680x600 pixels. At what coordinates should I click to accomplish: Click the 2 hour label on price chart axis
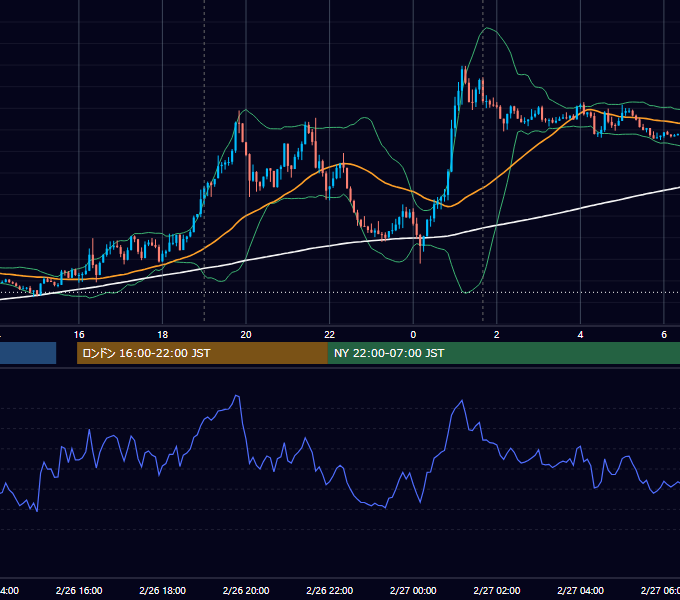tap(497, 335)
